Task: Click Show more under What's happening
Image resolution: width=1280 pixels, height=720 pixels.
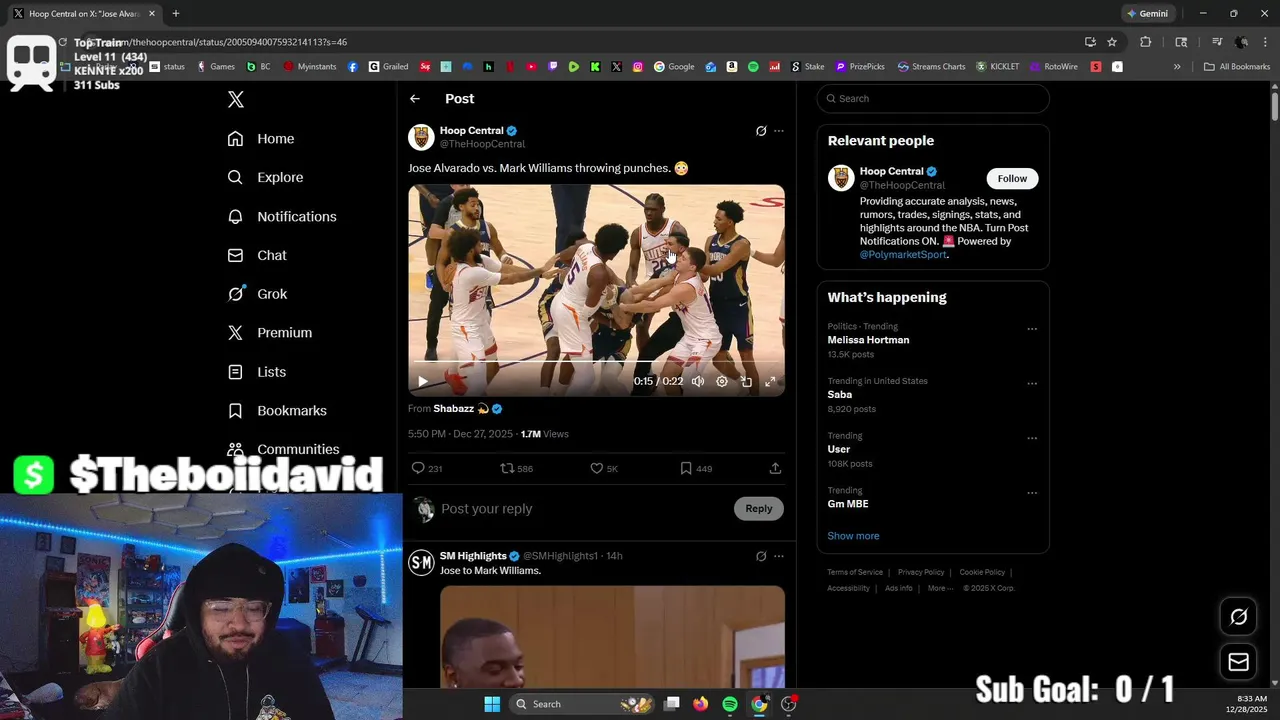Action: coord(853,536)
